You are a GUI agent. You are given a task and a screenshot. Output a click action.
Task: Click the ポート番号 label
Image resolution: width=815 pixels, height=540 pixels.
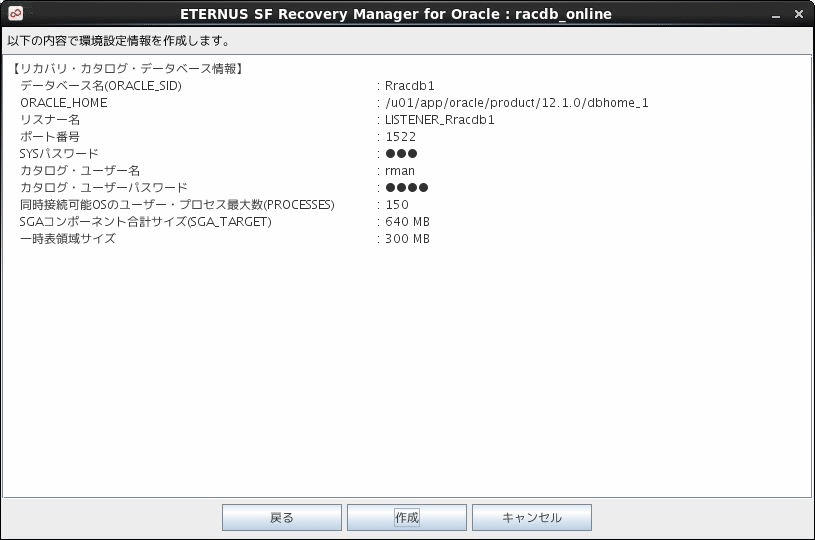tap(50, 137)
